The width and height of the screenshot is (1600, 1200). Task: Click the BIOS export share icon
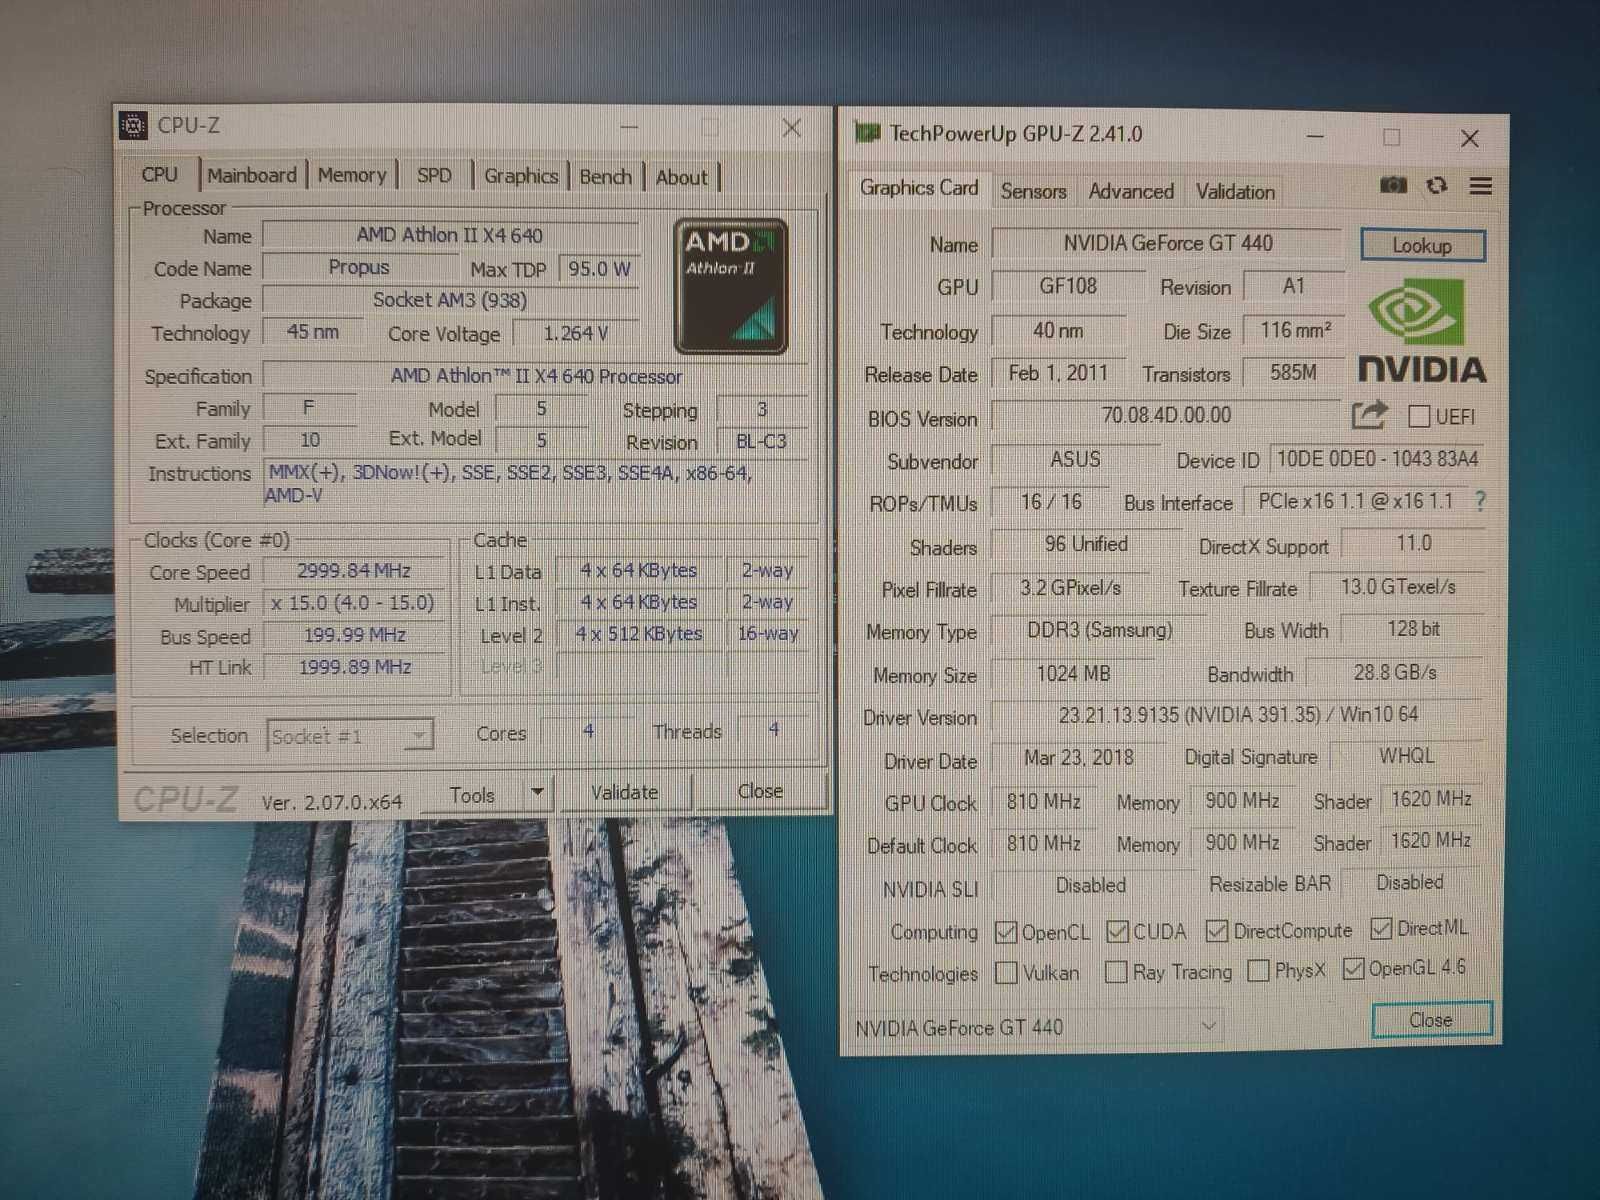(x=1369, y=414)
